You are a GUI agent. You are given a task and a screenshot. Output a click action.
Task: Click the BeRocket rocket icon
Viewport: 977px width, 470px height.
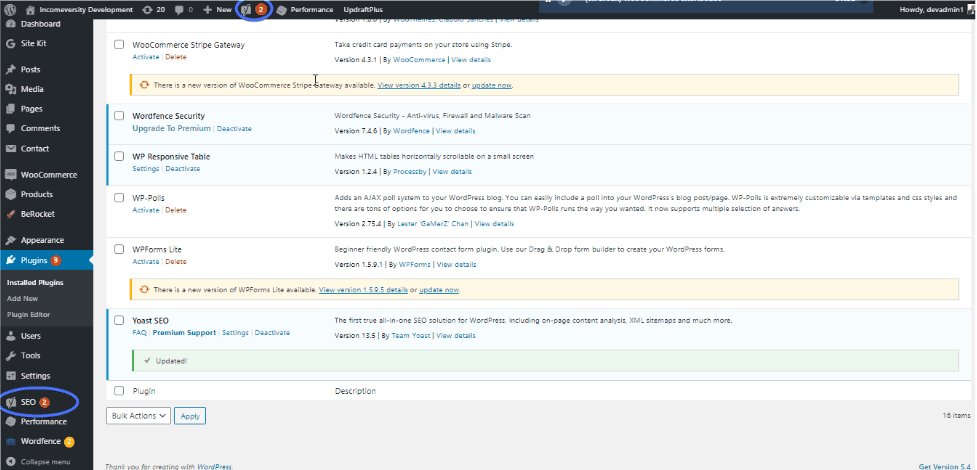tap(10, 214)
